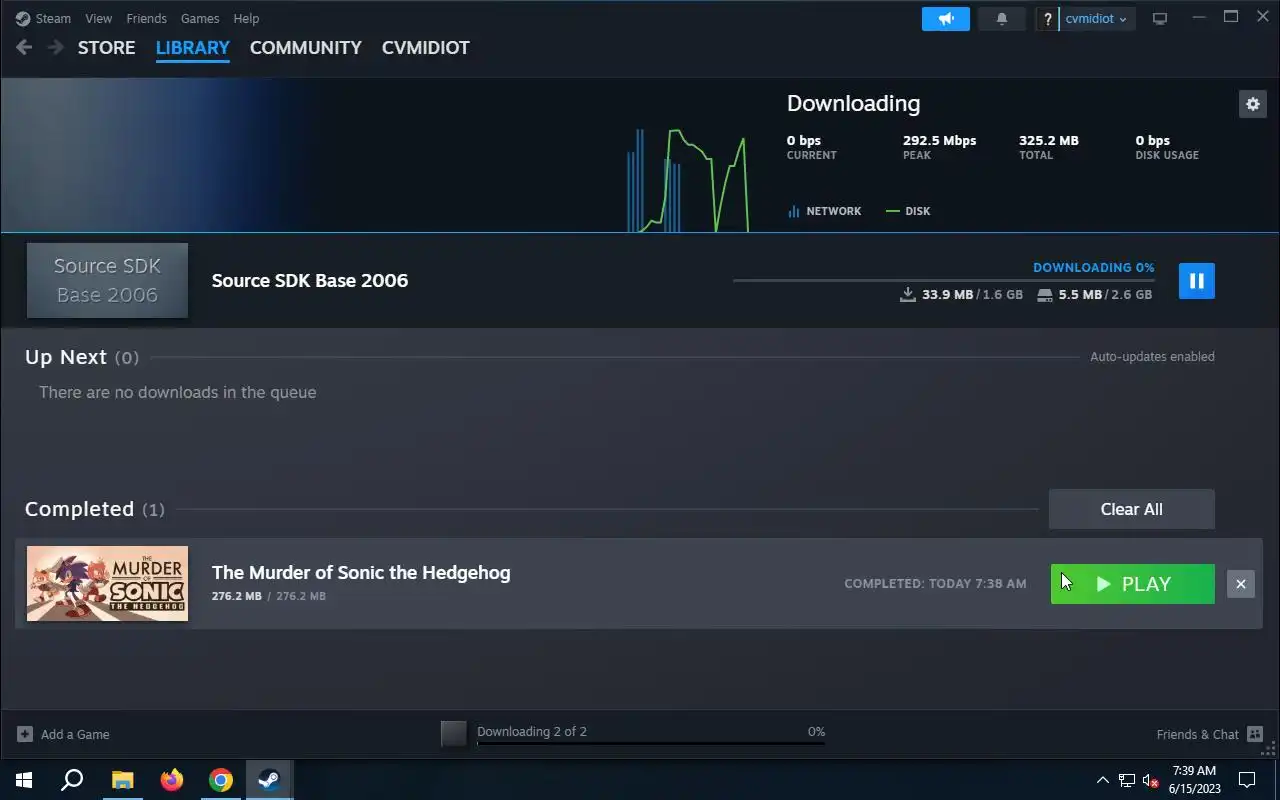The image size is (1280, 800).
Task: Click the Completed heading
Action: (79, 509)
